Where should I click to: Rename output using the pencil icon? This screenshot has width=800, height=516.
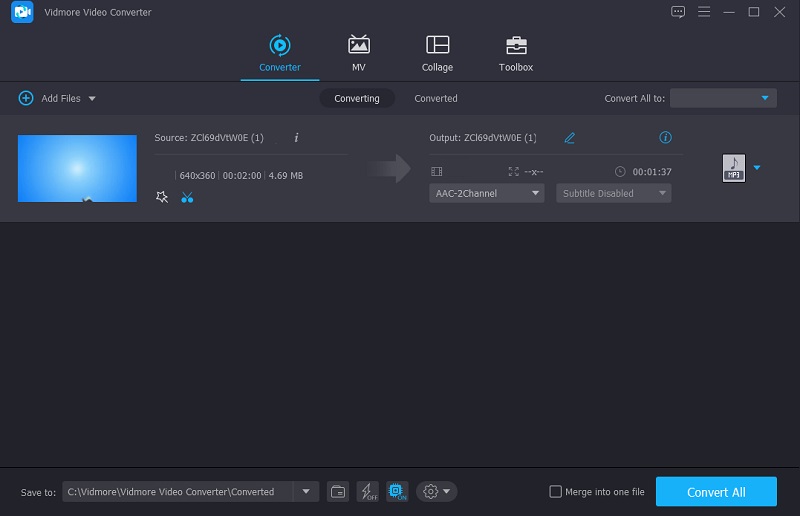coord(570,138)
